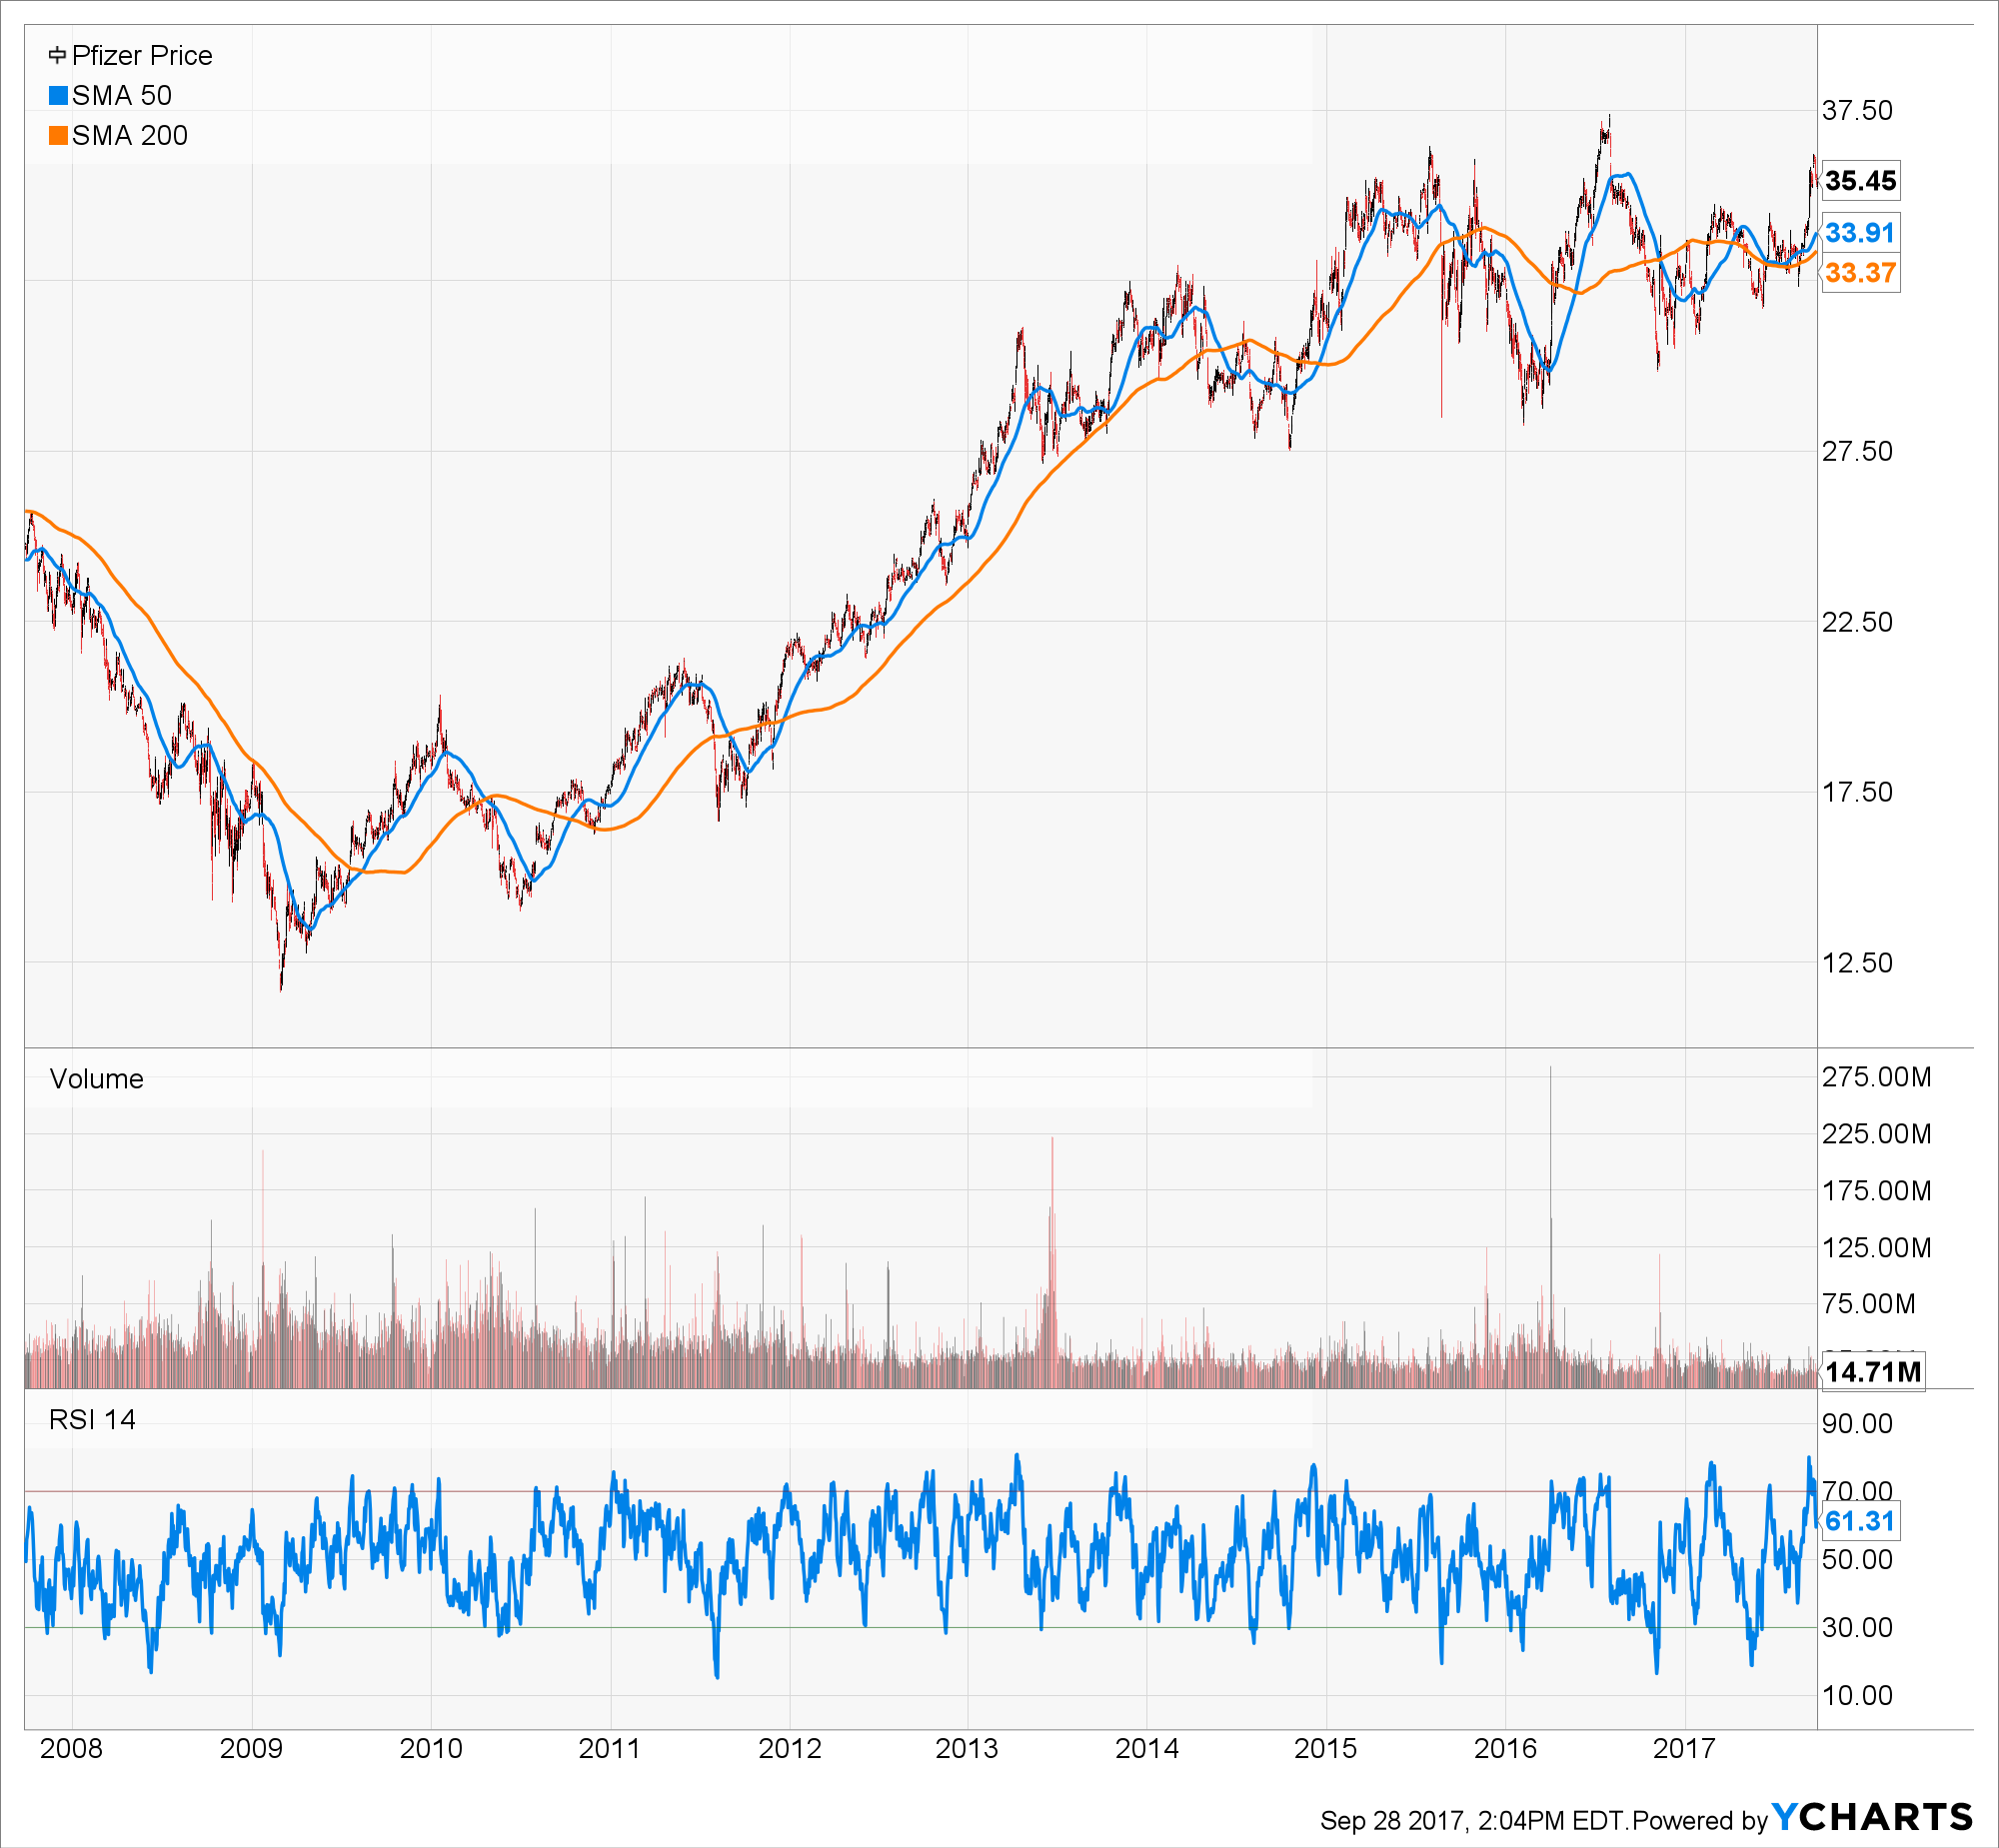Image resolution: width=1999 pixels, height=1848 pixels.
Task: Click the 12.50 price axis label
Action: click(x=1857, y=963)
